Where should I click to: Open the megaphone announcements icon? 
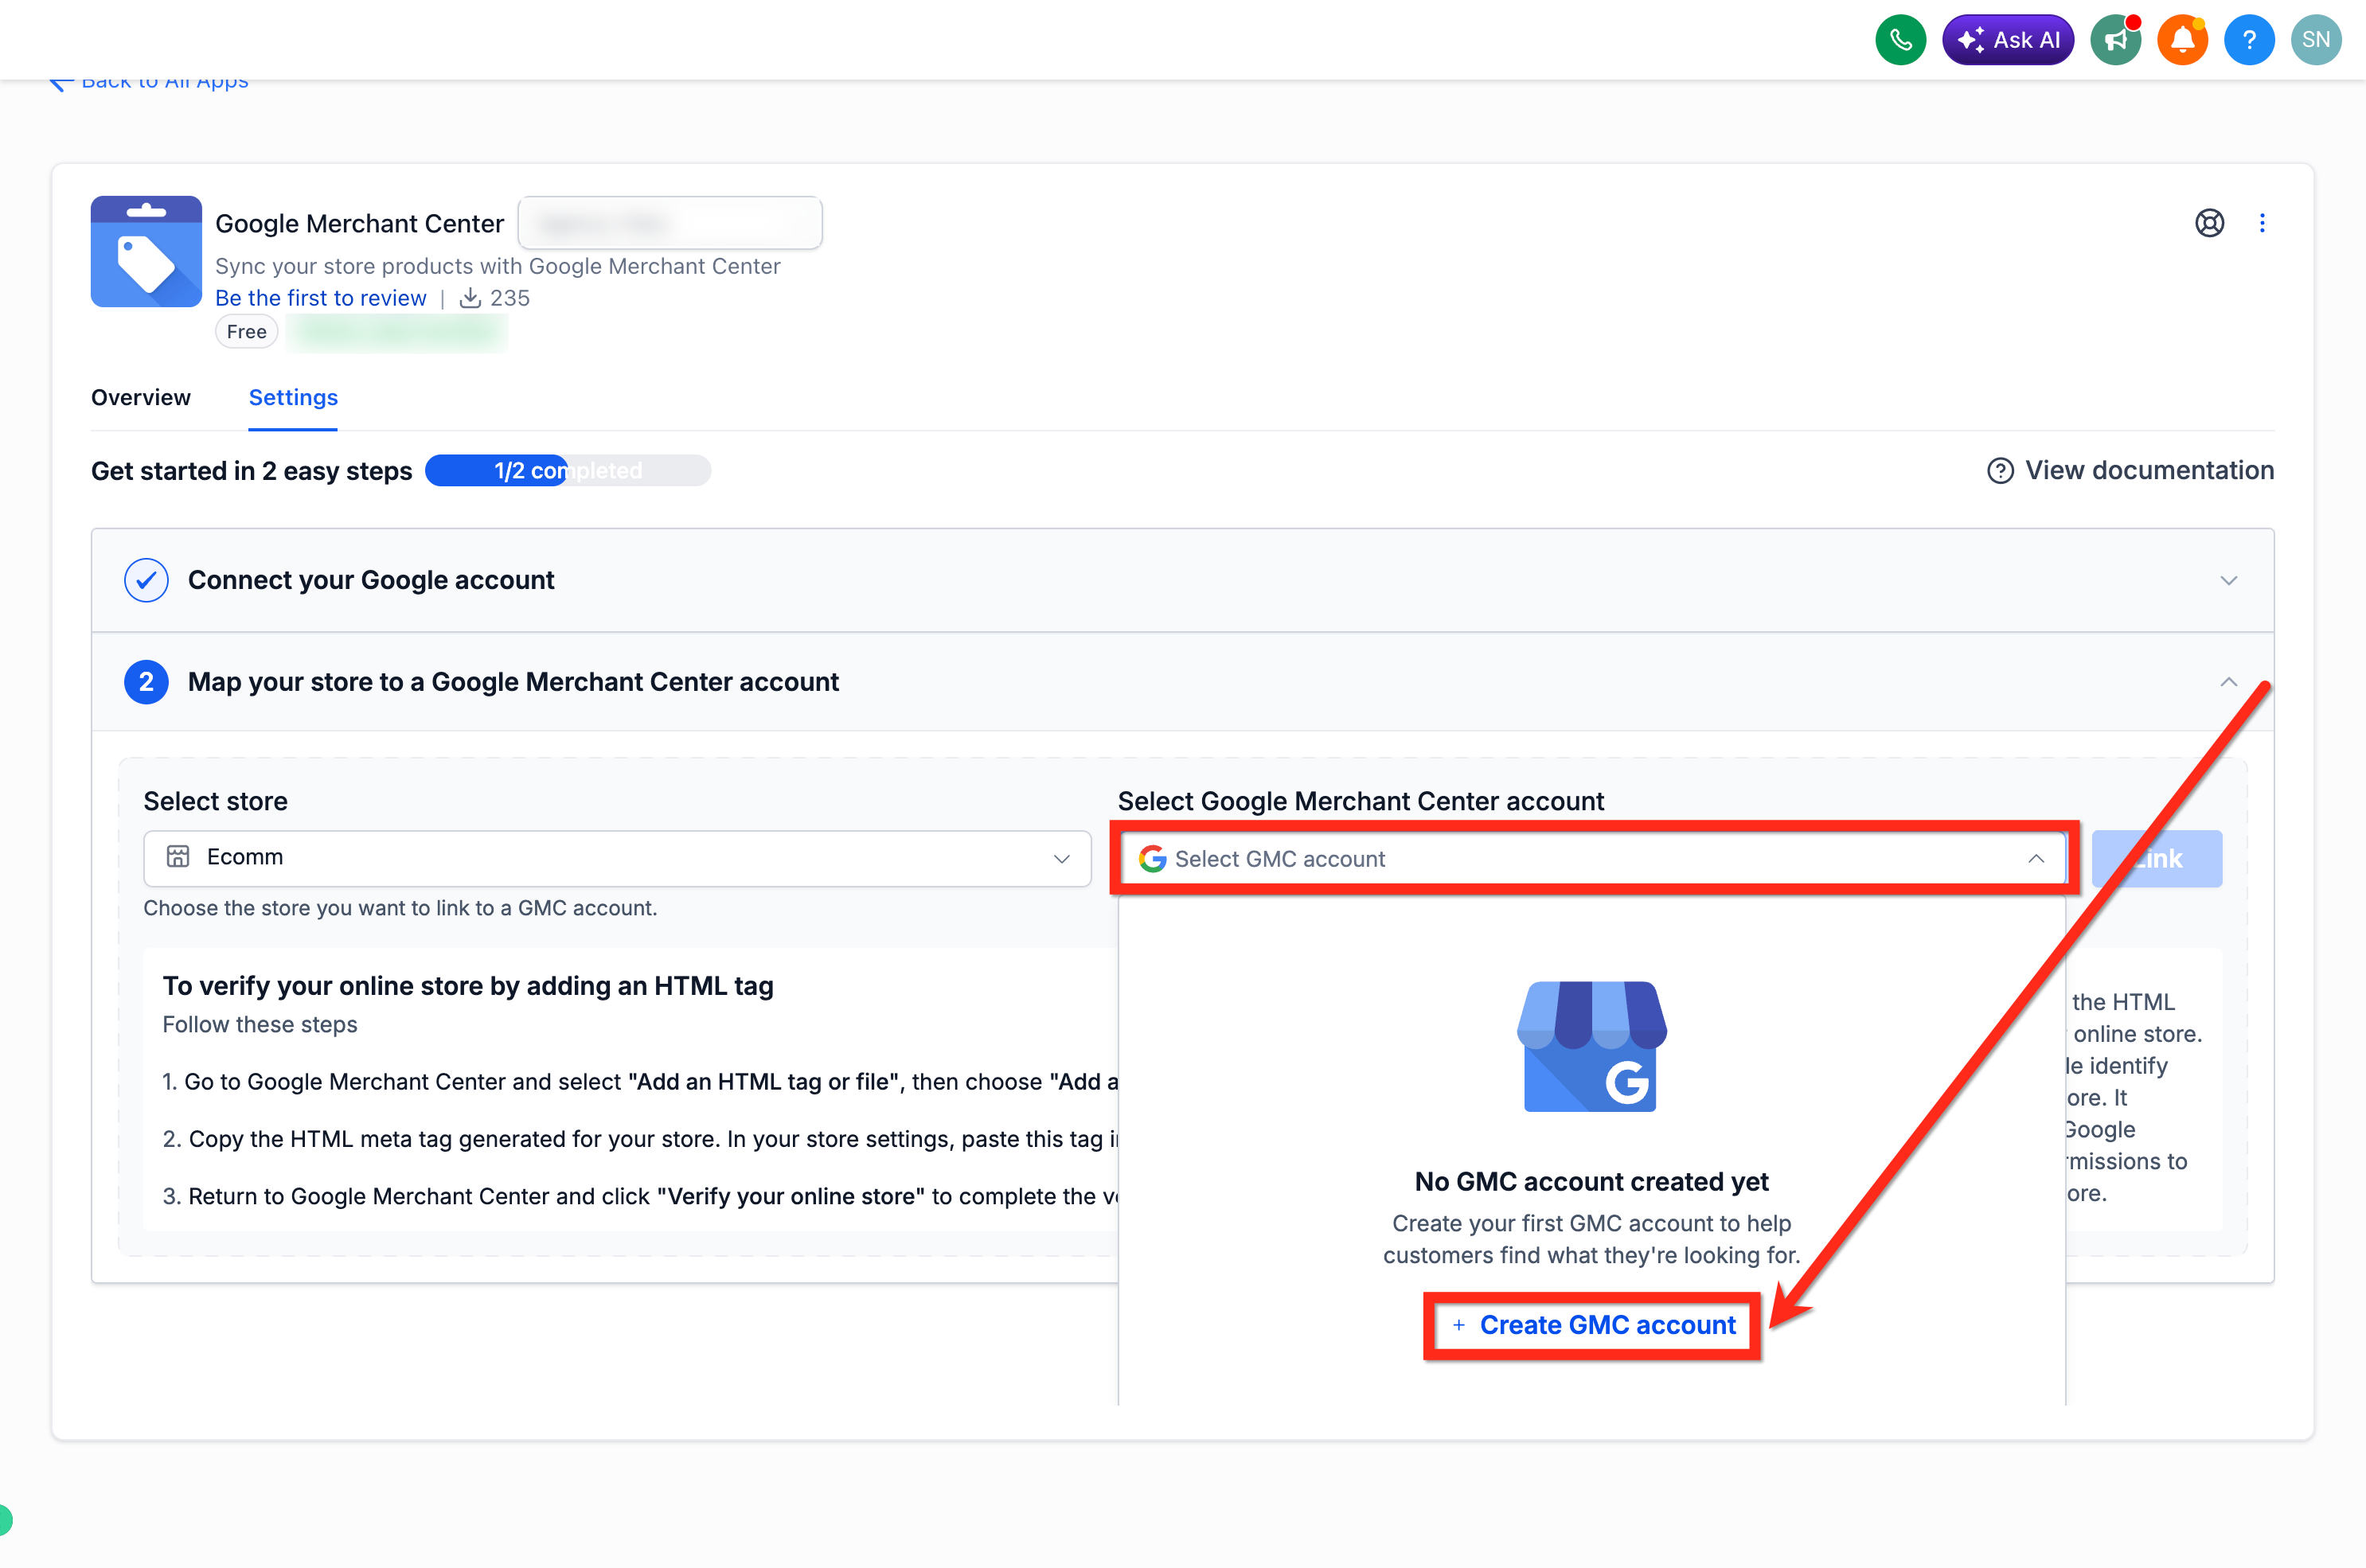pyautogui.click(x=2116, y=40)
